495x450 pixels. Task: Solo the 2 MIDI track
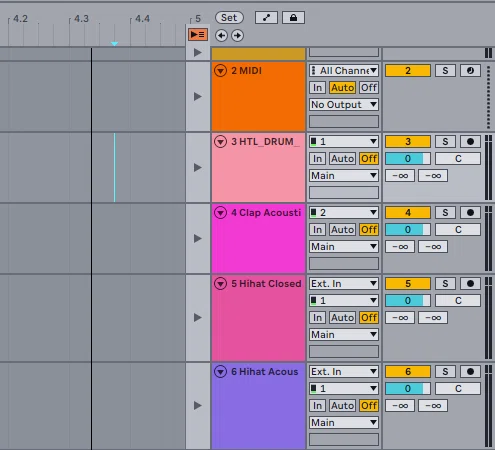445,71
